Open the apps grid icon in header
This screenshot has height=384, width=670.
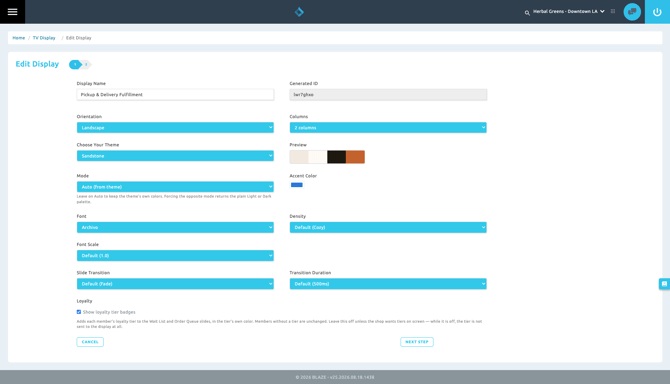(x=613, y=12)
